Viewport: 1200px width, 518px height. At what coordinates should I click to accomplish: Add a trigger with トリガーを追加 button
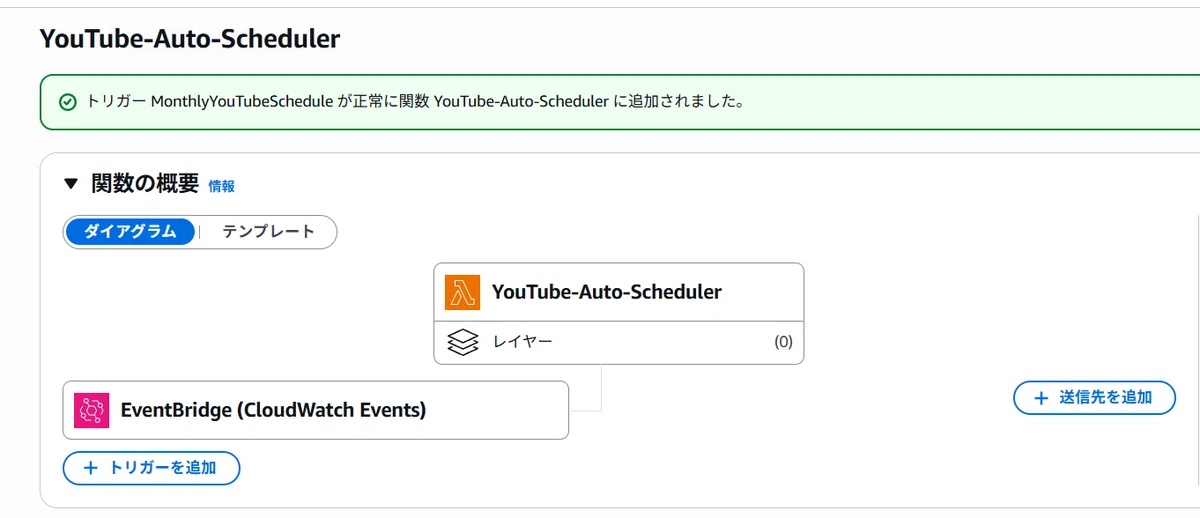click(151, 468)
